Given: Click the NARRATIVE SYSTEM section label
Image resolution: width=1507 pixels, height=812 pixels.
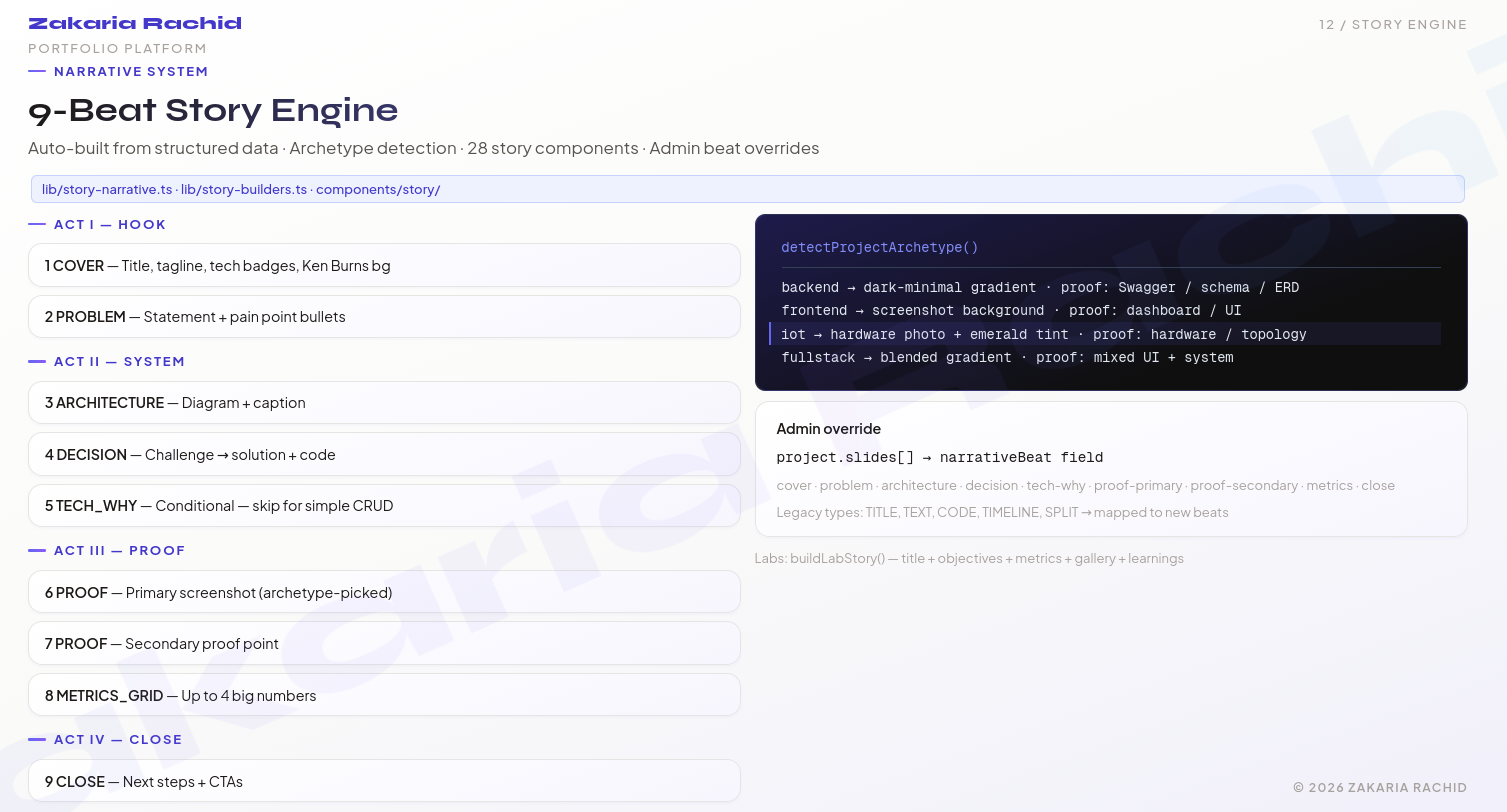Looking at the screenshot, I should click(x=131, y=72).
